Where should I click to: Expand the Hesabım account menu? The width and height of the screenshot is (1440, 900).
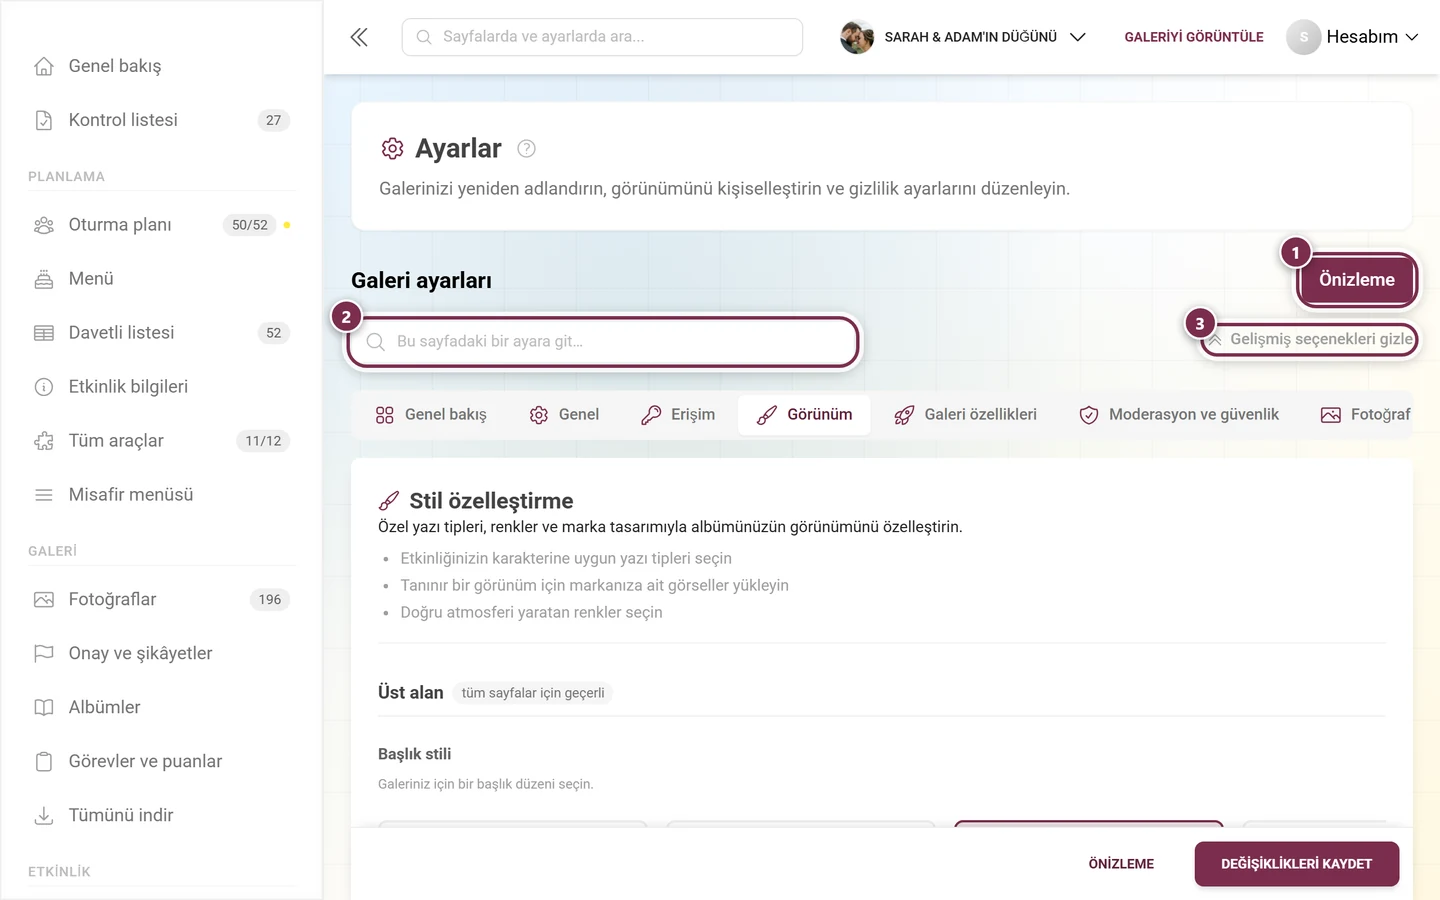(1352, 37)
